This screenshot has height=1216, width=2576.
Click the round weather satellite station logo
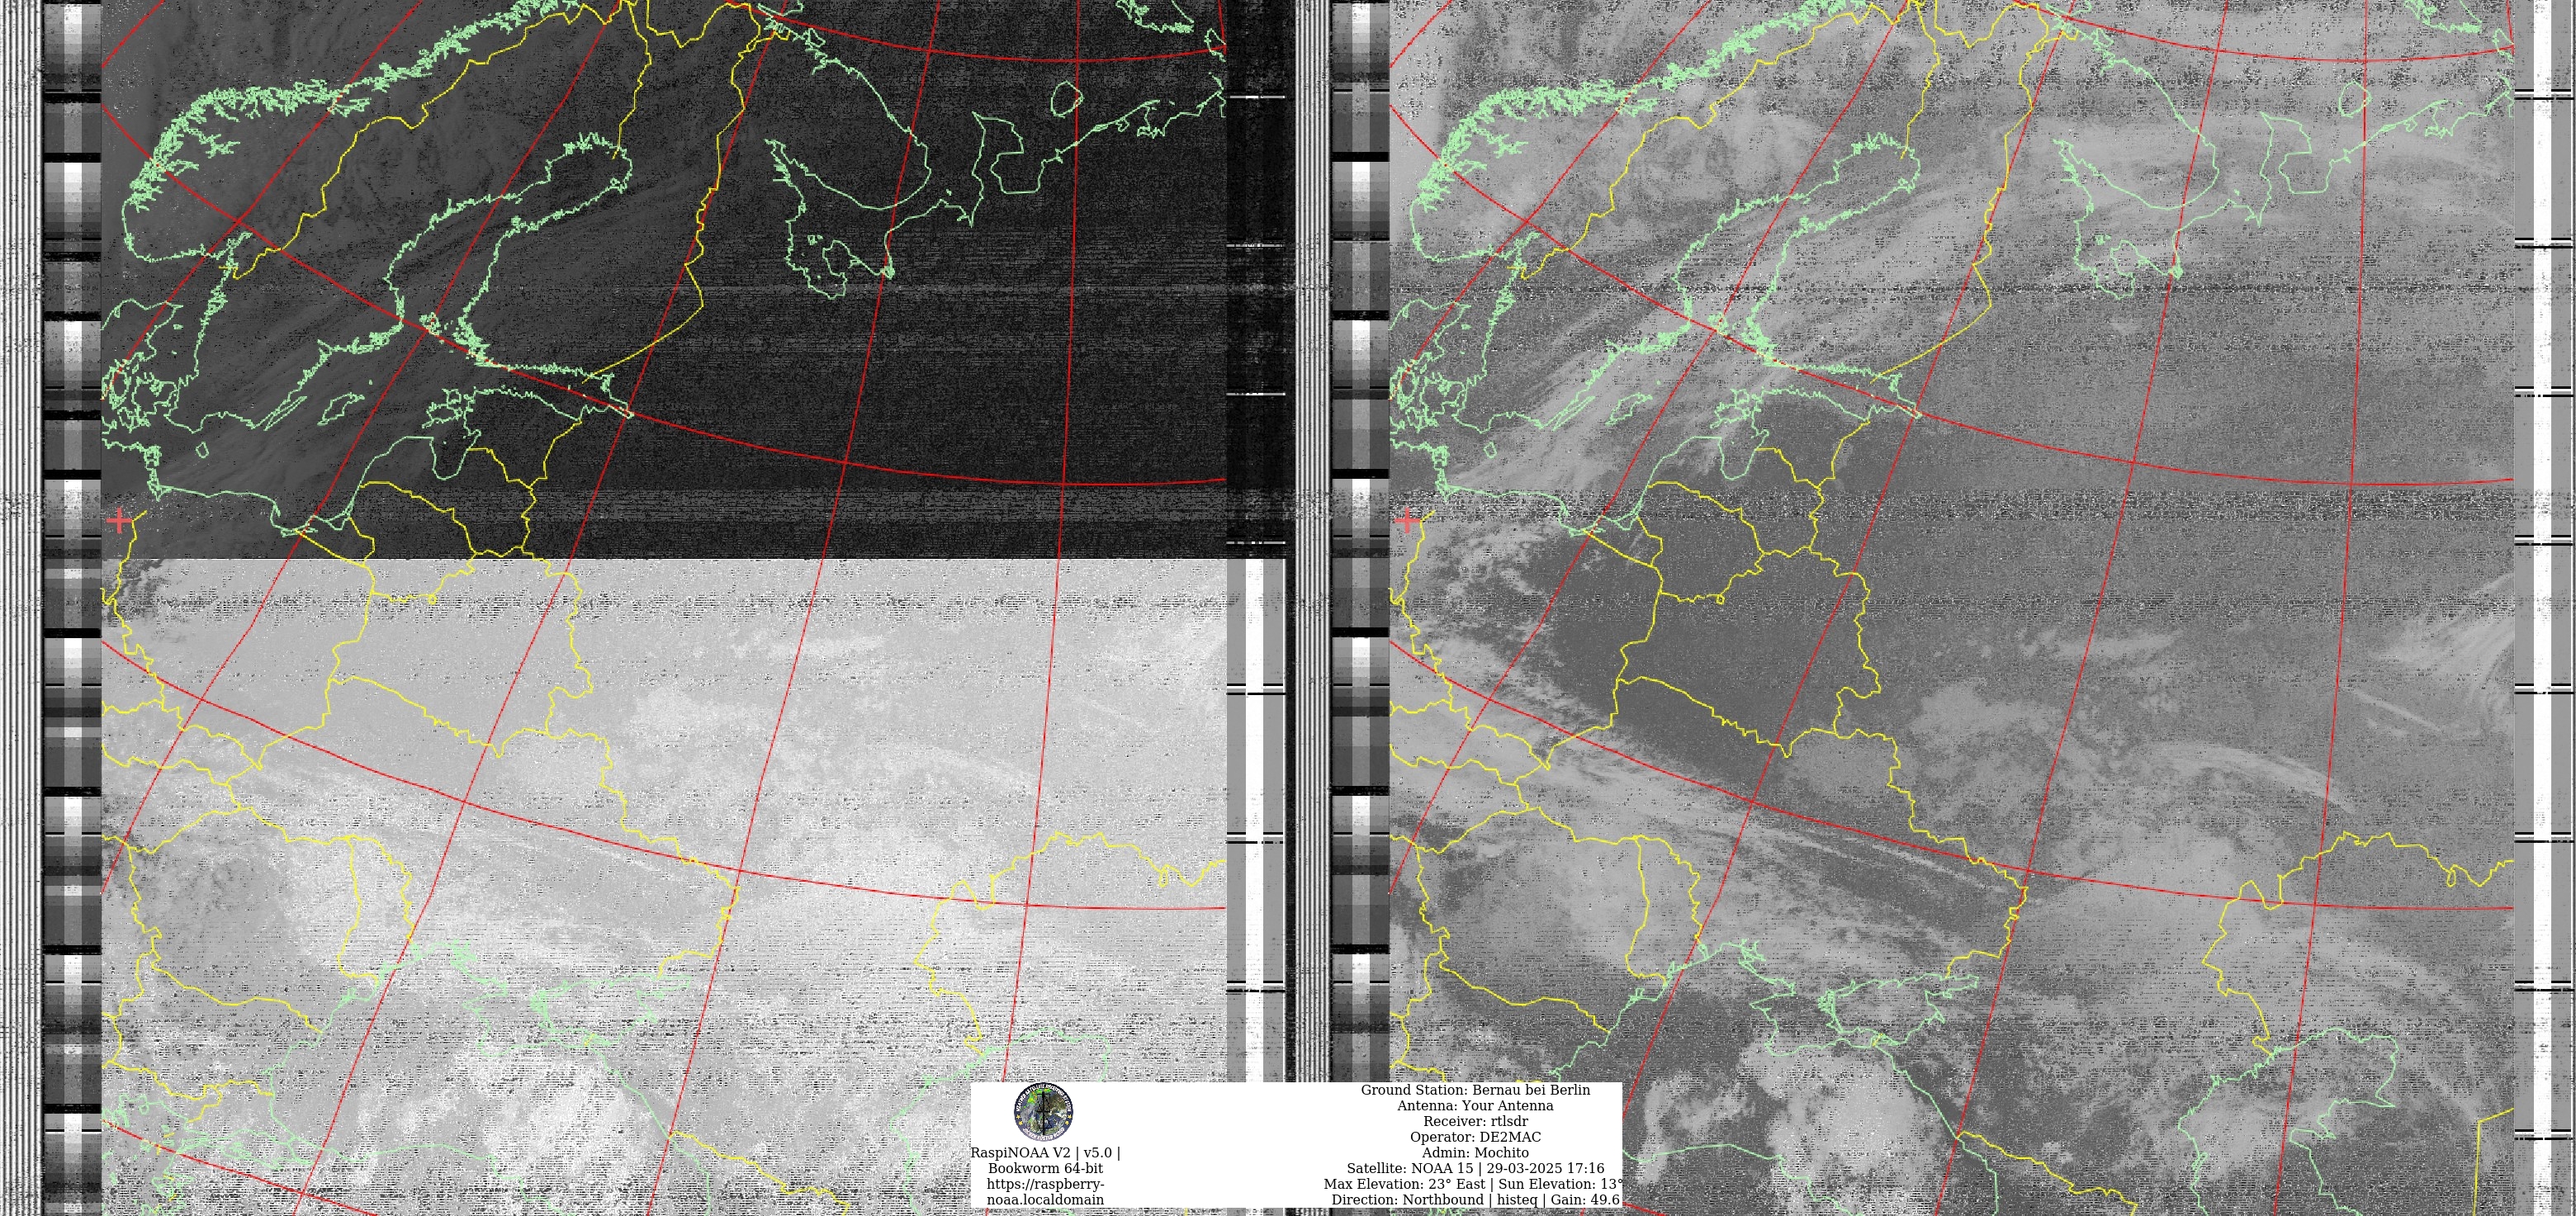(1044, 1112)
